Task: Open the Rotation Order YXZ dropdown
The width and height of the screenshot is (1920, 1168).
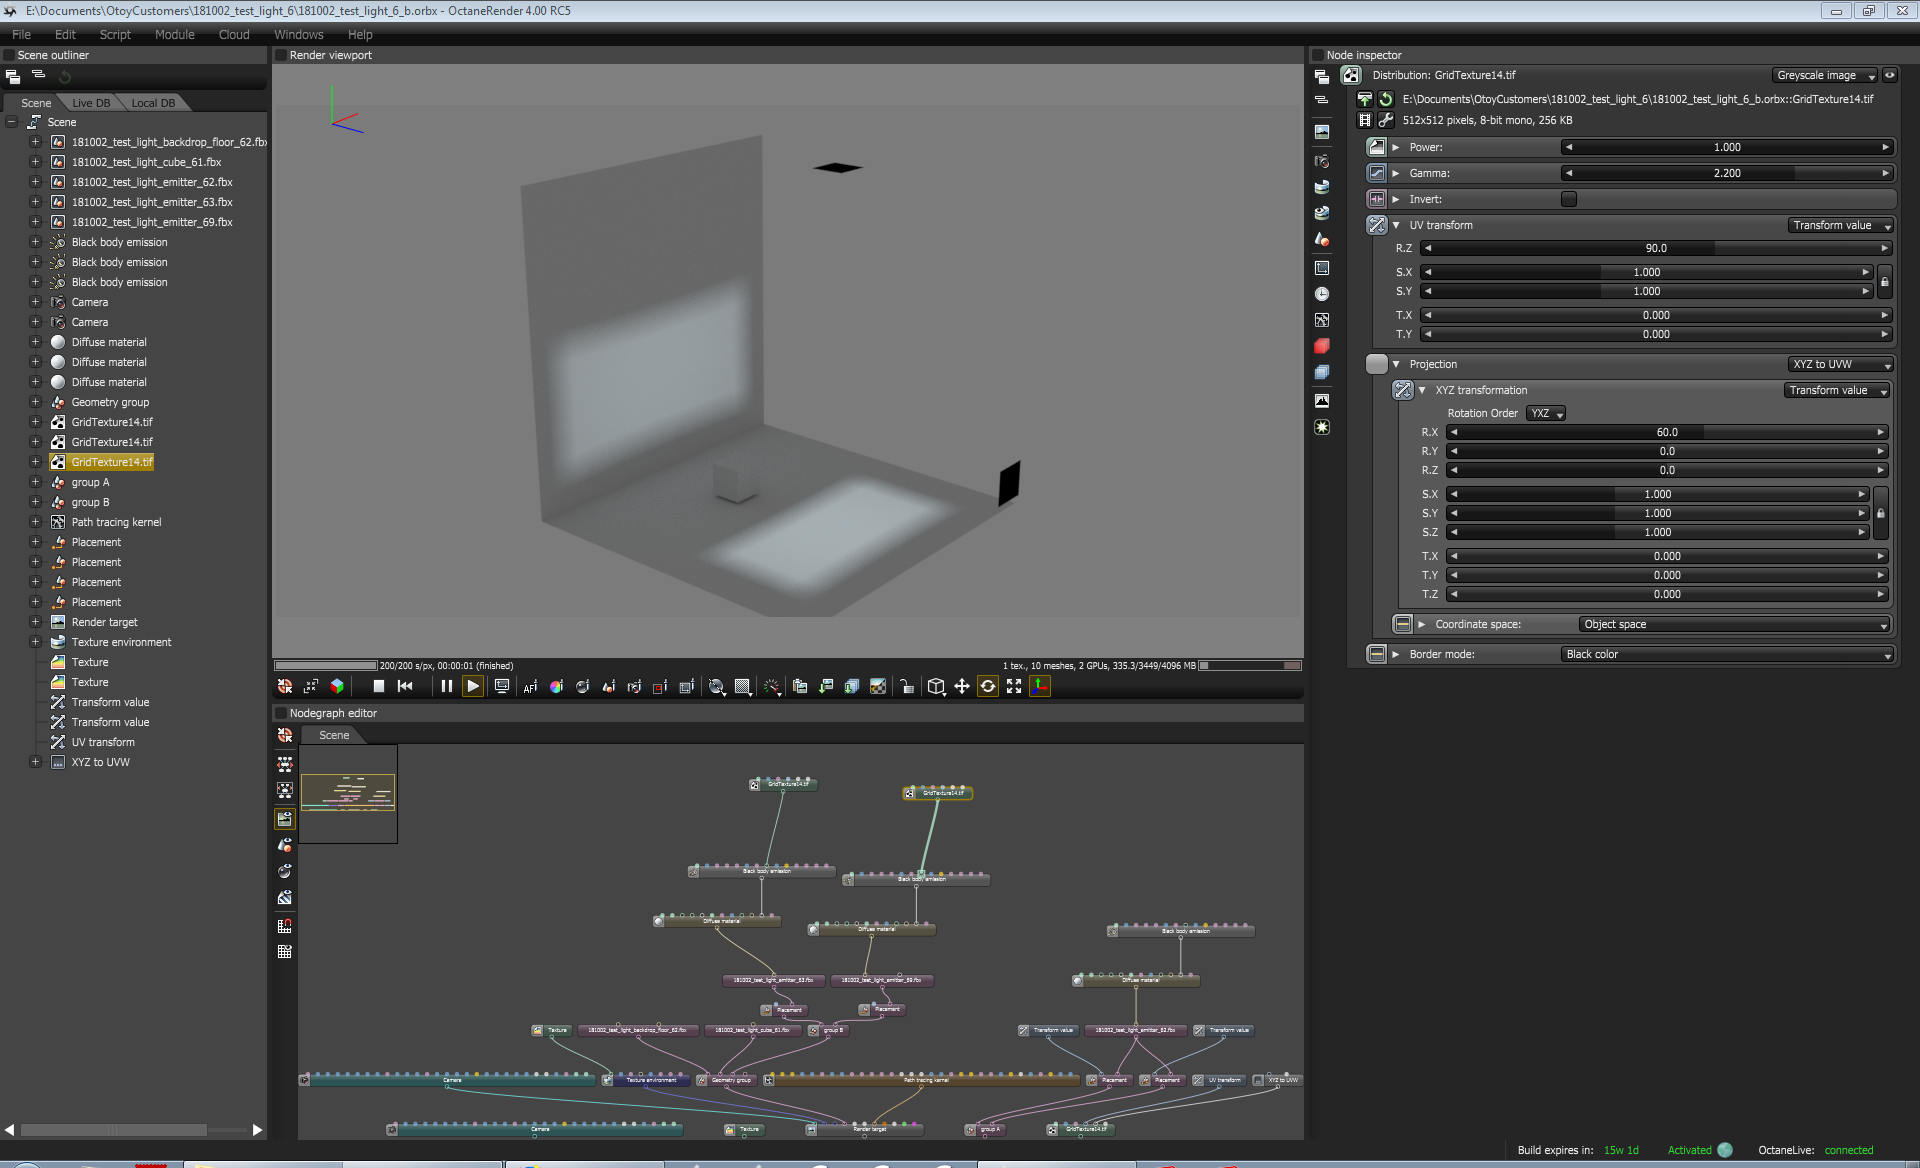Action: point(1546,413)
